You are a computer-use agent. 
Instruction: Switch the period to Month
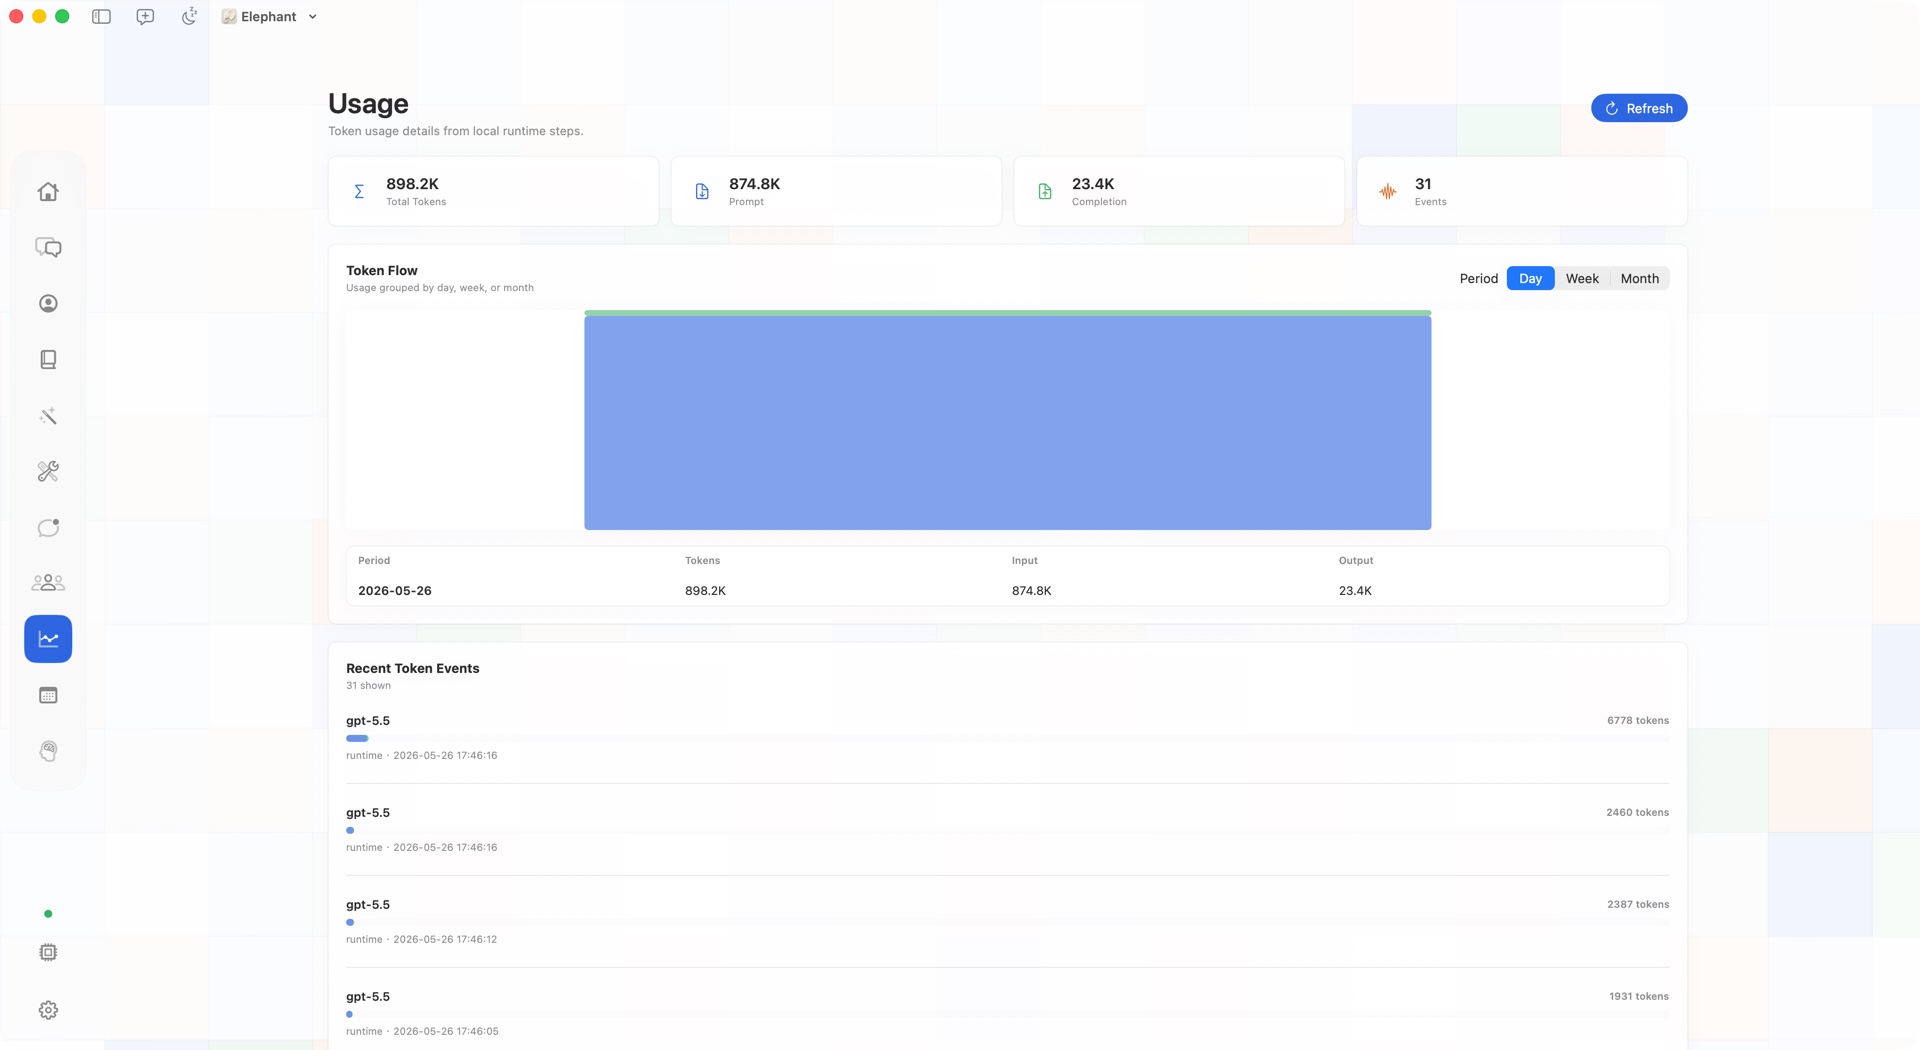tap(1639, 278)
